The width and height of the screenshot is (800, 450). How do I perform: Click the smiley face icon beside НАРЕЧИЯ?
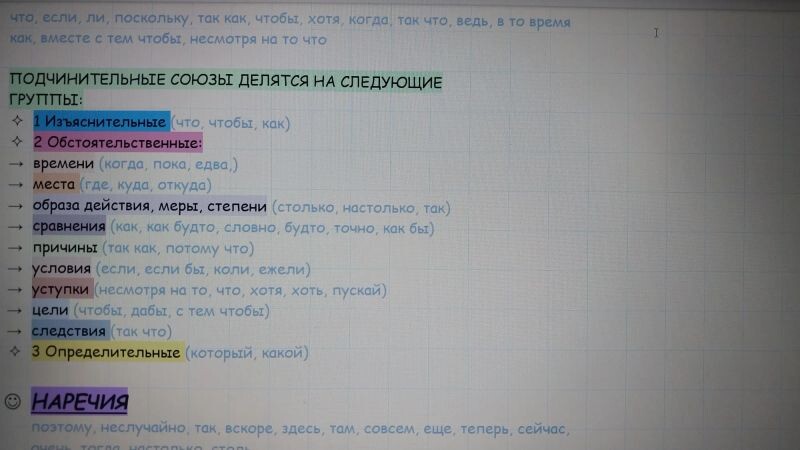point(13,401)
